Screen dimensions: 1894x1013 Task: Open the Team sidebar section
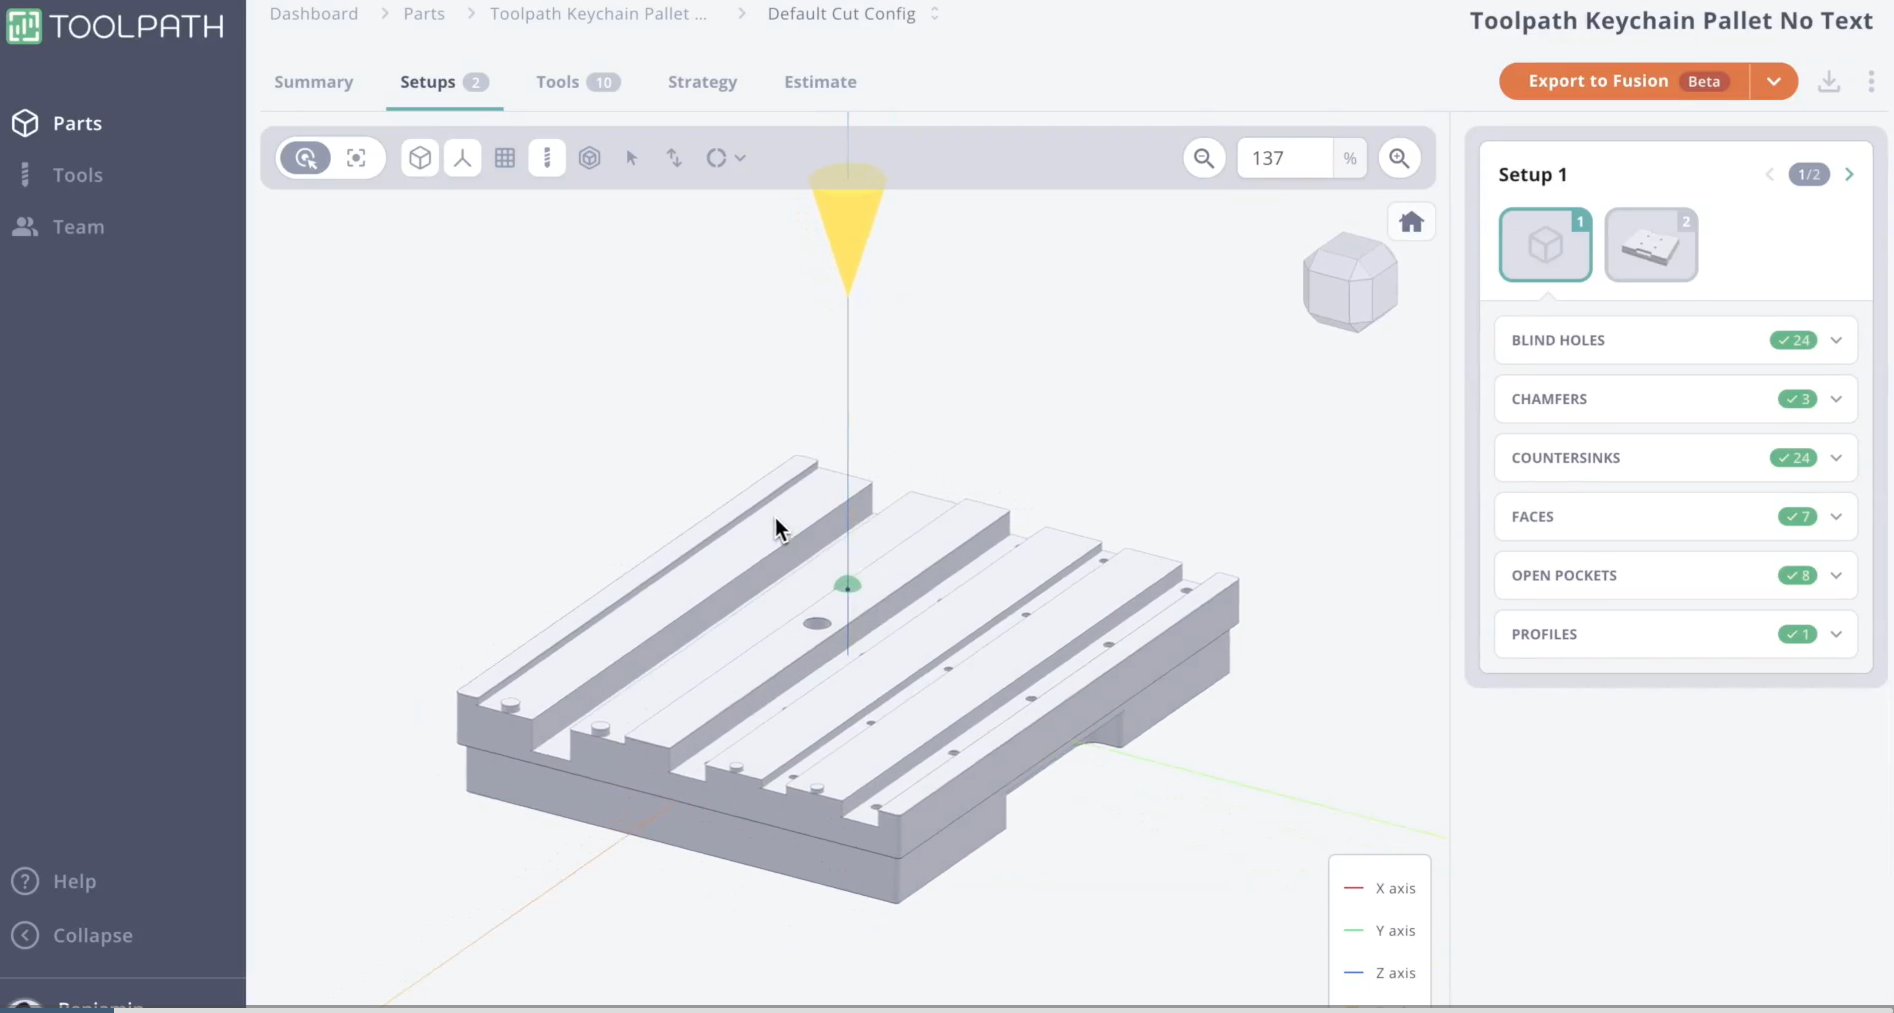click(x=79, y=227)
